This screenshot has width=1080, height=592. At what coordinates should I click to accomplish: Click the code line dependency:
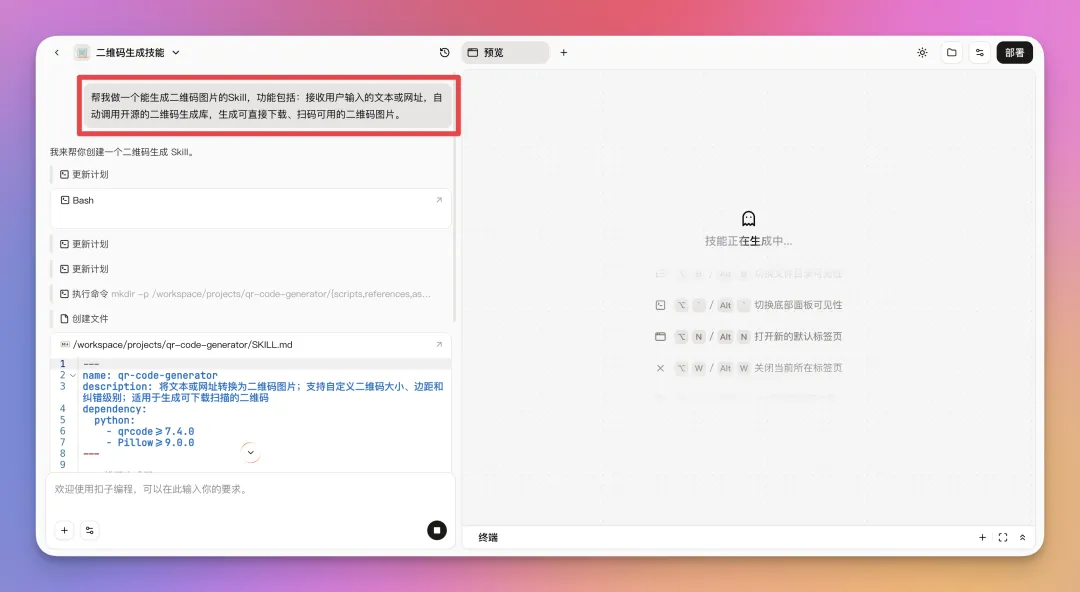pyautogui.click(x=114, y=409)
